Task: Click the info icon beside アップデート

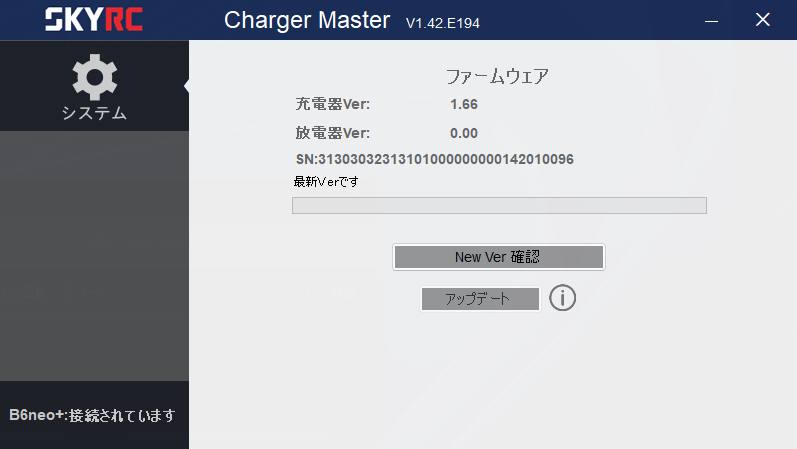Action: pos(562,298)
